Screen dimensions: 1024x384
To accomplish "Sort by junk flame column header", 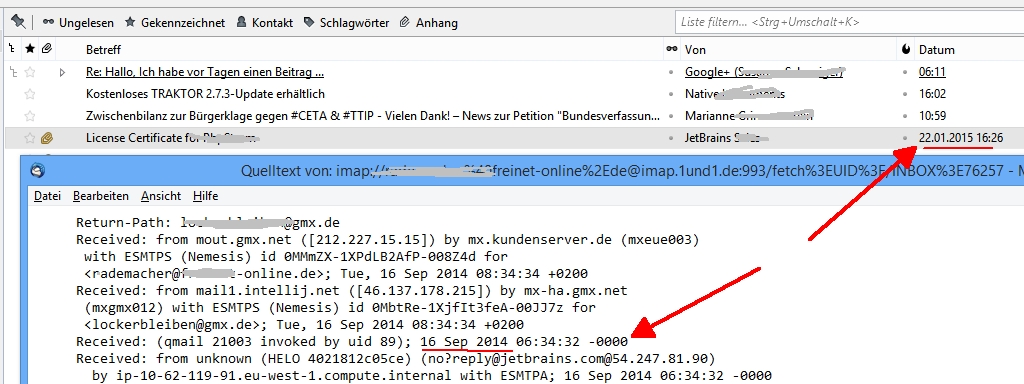I will 905,50.
